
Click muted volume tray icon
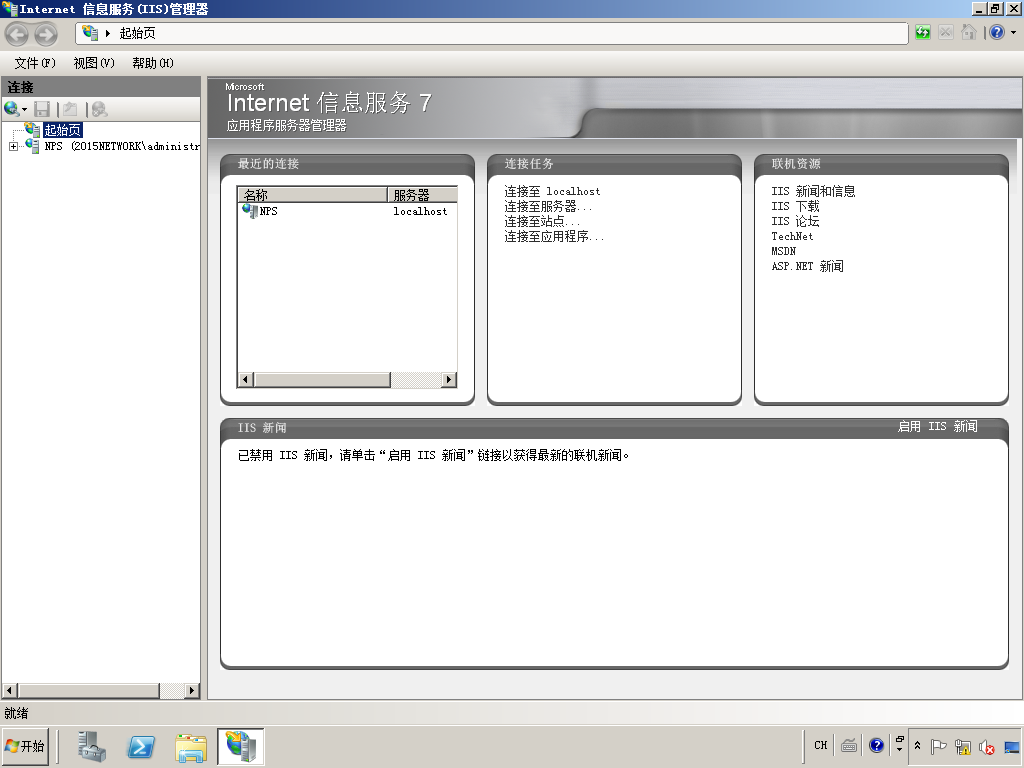987,746
